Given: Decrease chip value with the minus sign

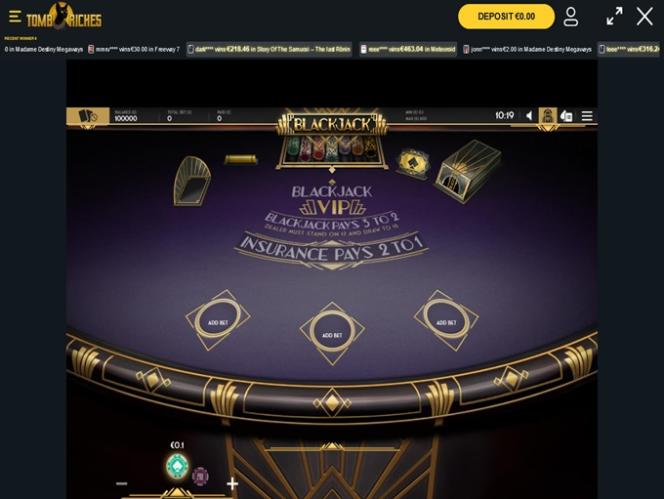Looking at the screenshot, I should (122, 483).
